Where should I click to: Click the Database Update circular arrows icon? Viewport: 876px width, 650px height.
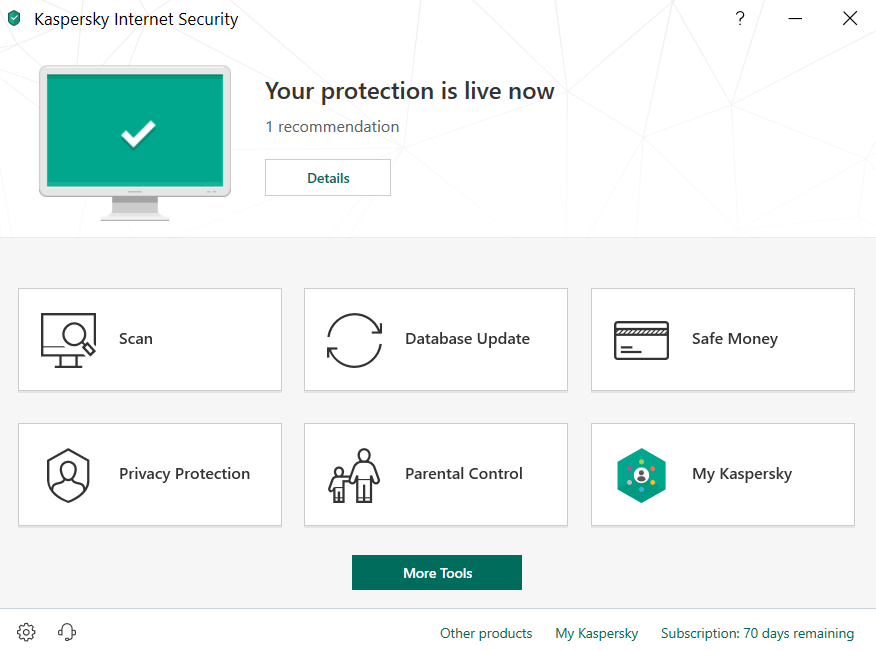354,340
